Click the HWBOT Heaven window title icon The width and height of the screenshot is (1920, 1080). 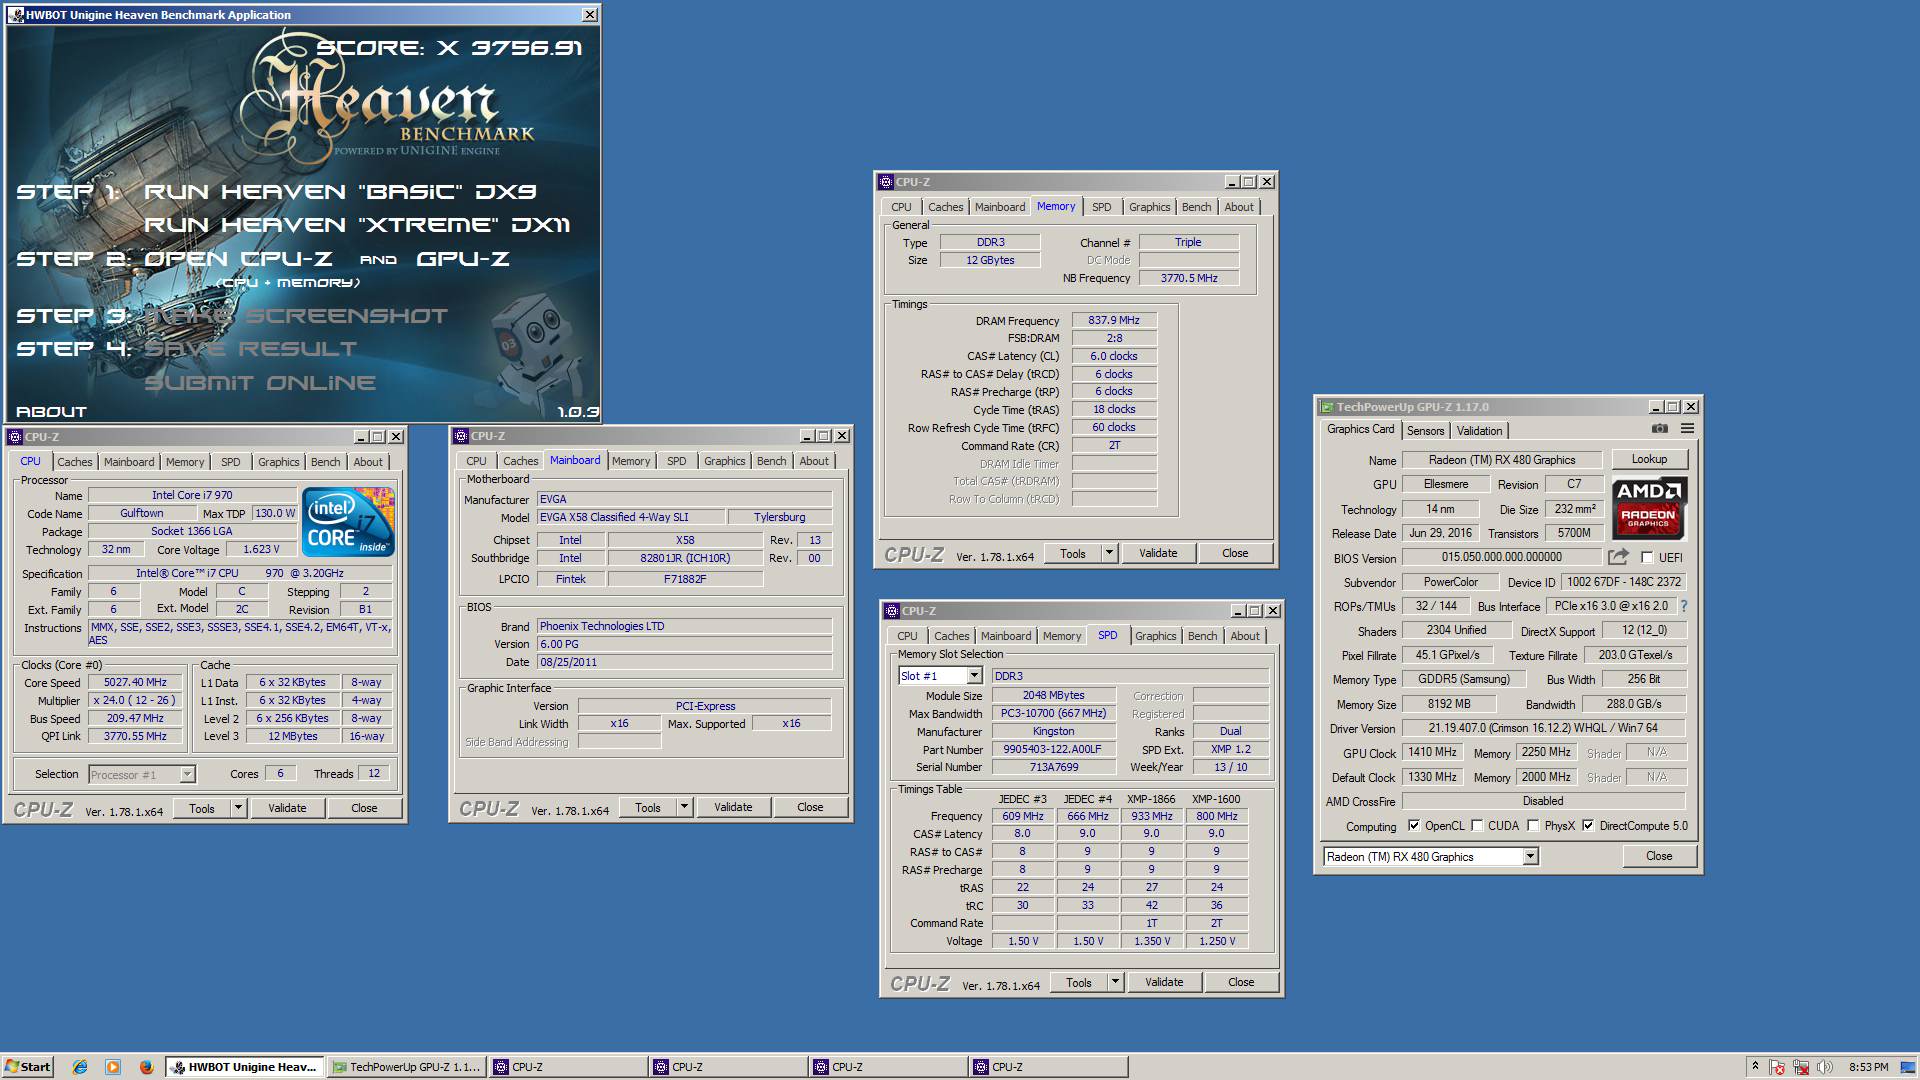pyautogui.click(x=17, y=15)
